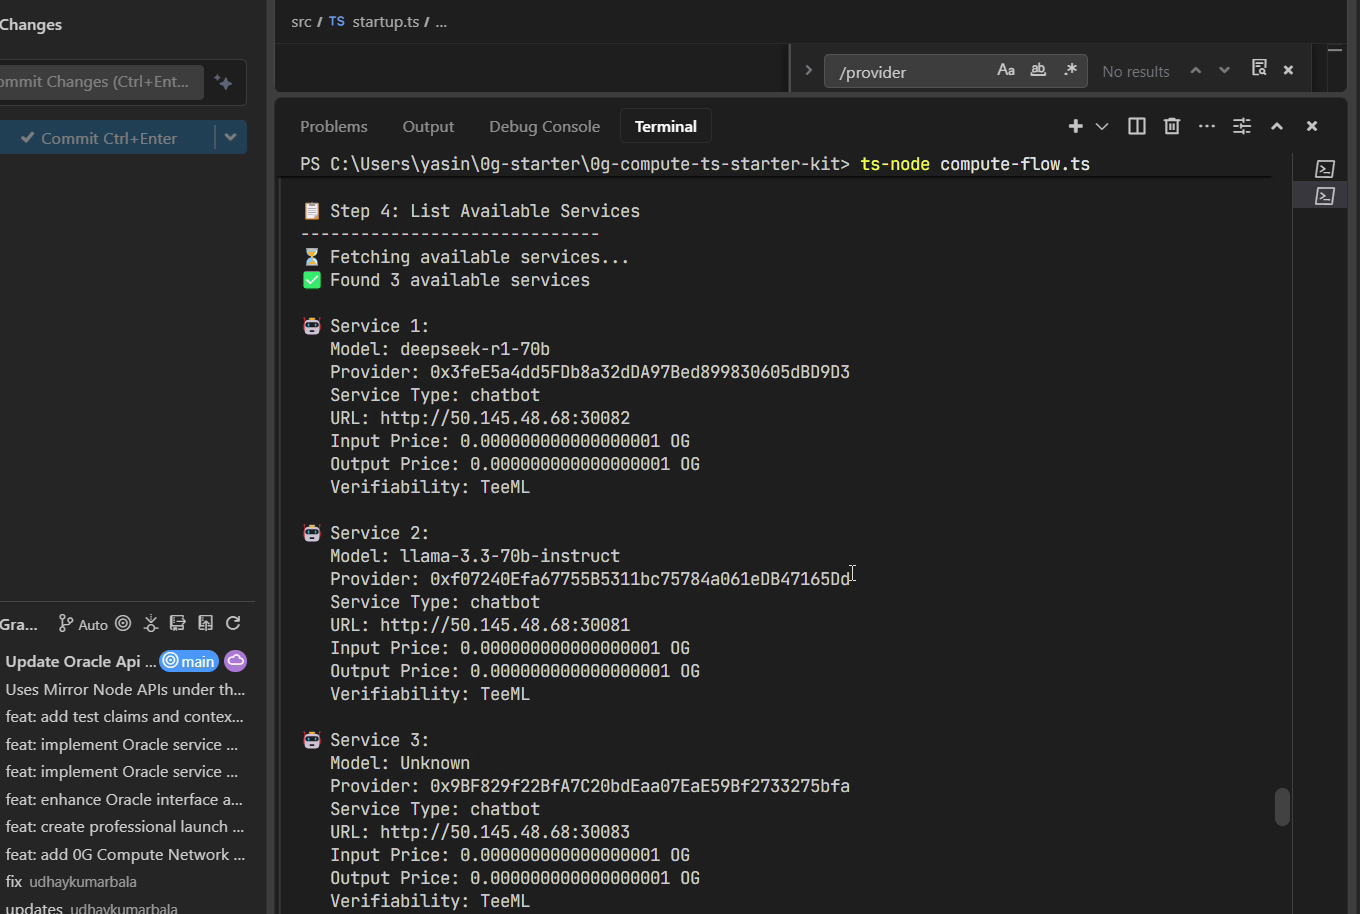Click 'Model: llama-3.3-70b-instruct' terminal line

click(475, 556)
